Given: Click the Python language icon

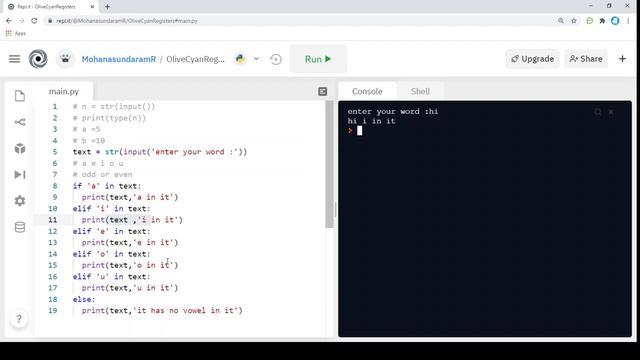Looking at the screenshot, I should 240,59.
